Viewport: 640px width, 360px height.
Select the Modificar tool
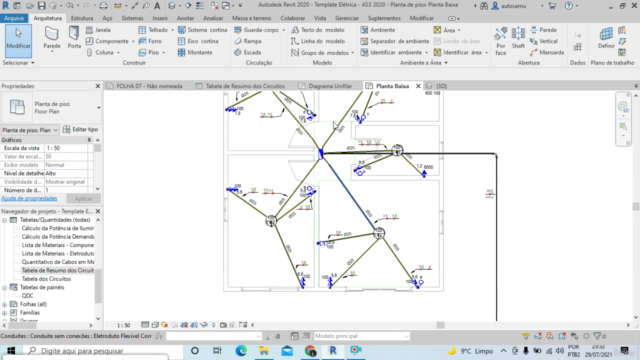(x=18, y=40)
